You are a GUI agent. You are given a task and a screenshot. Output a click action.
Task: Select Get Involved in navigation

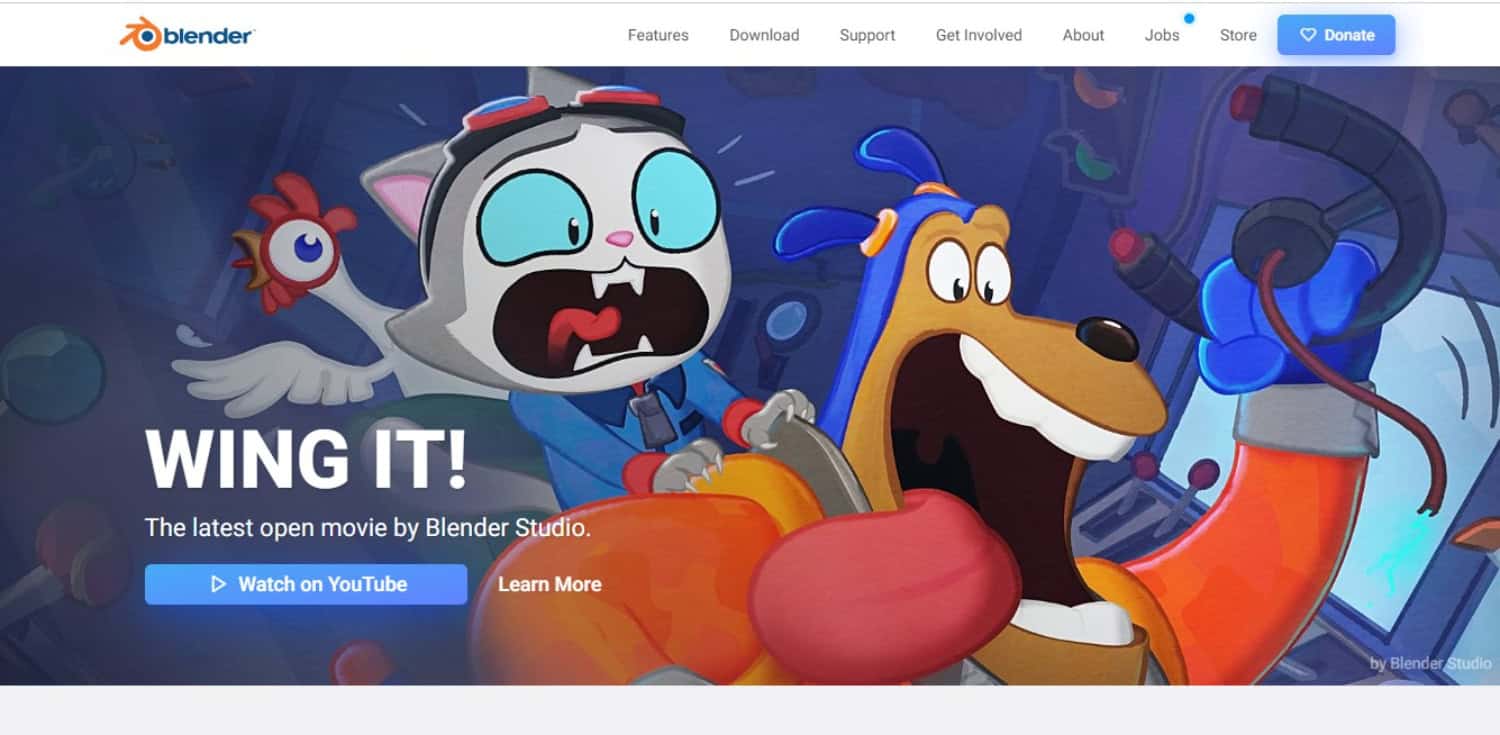click(979, 35)
